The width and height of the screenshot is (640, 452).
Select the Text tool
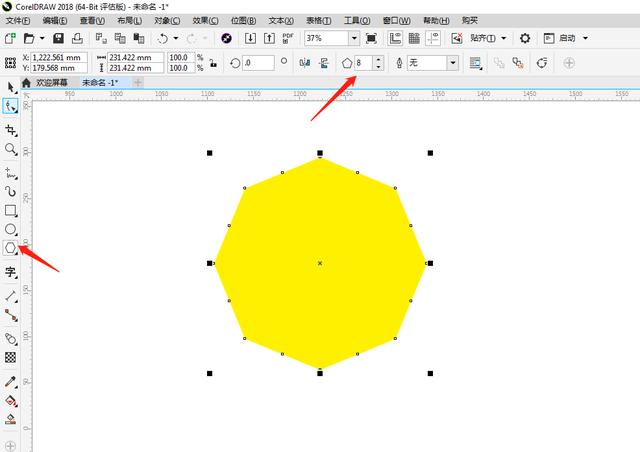[x=10, y=272]
